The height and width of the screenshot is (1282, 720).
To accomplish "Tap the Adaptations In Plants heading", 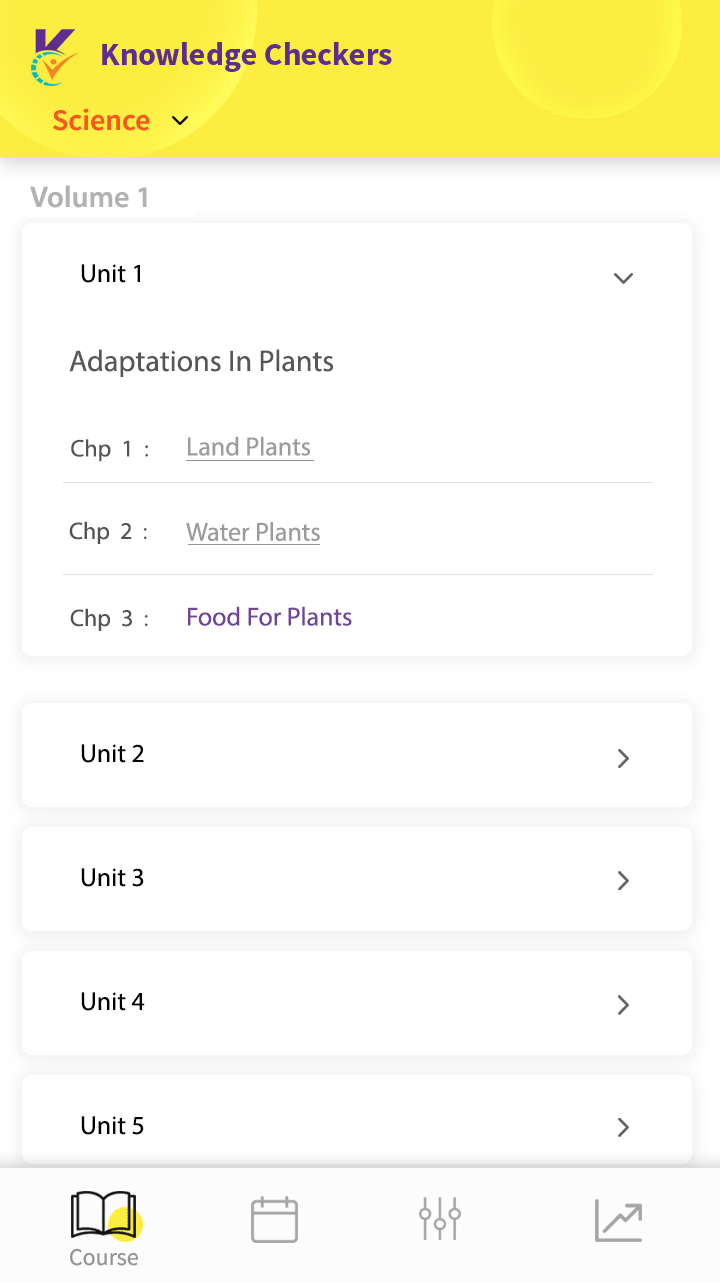I will coord(202,361).
